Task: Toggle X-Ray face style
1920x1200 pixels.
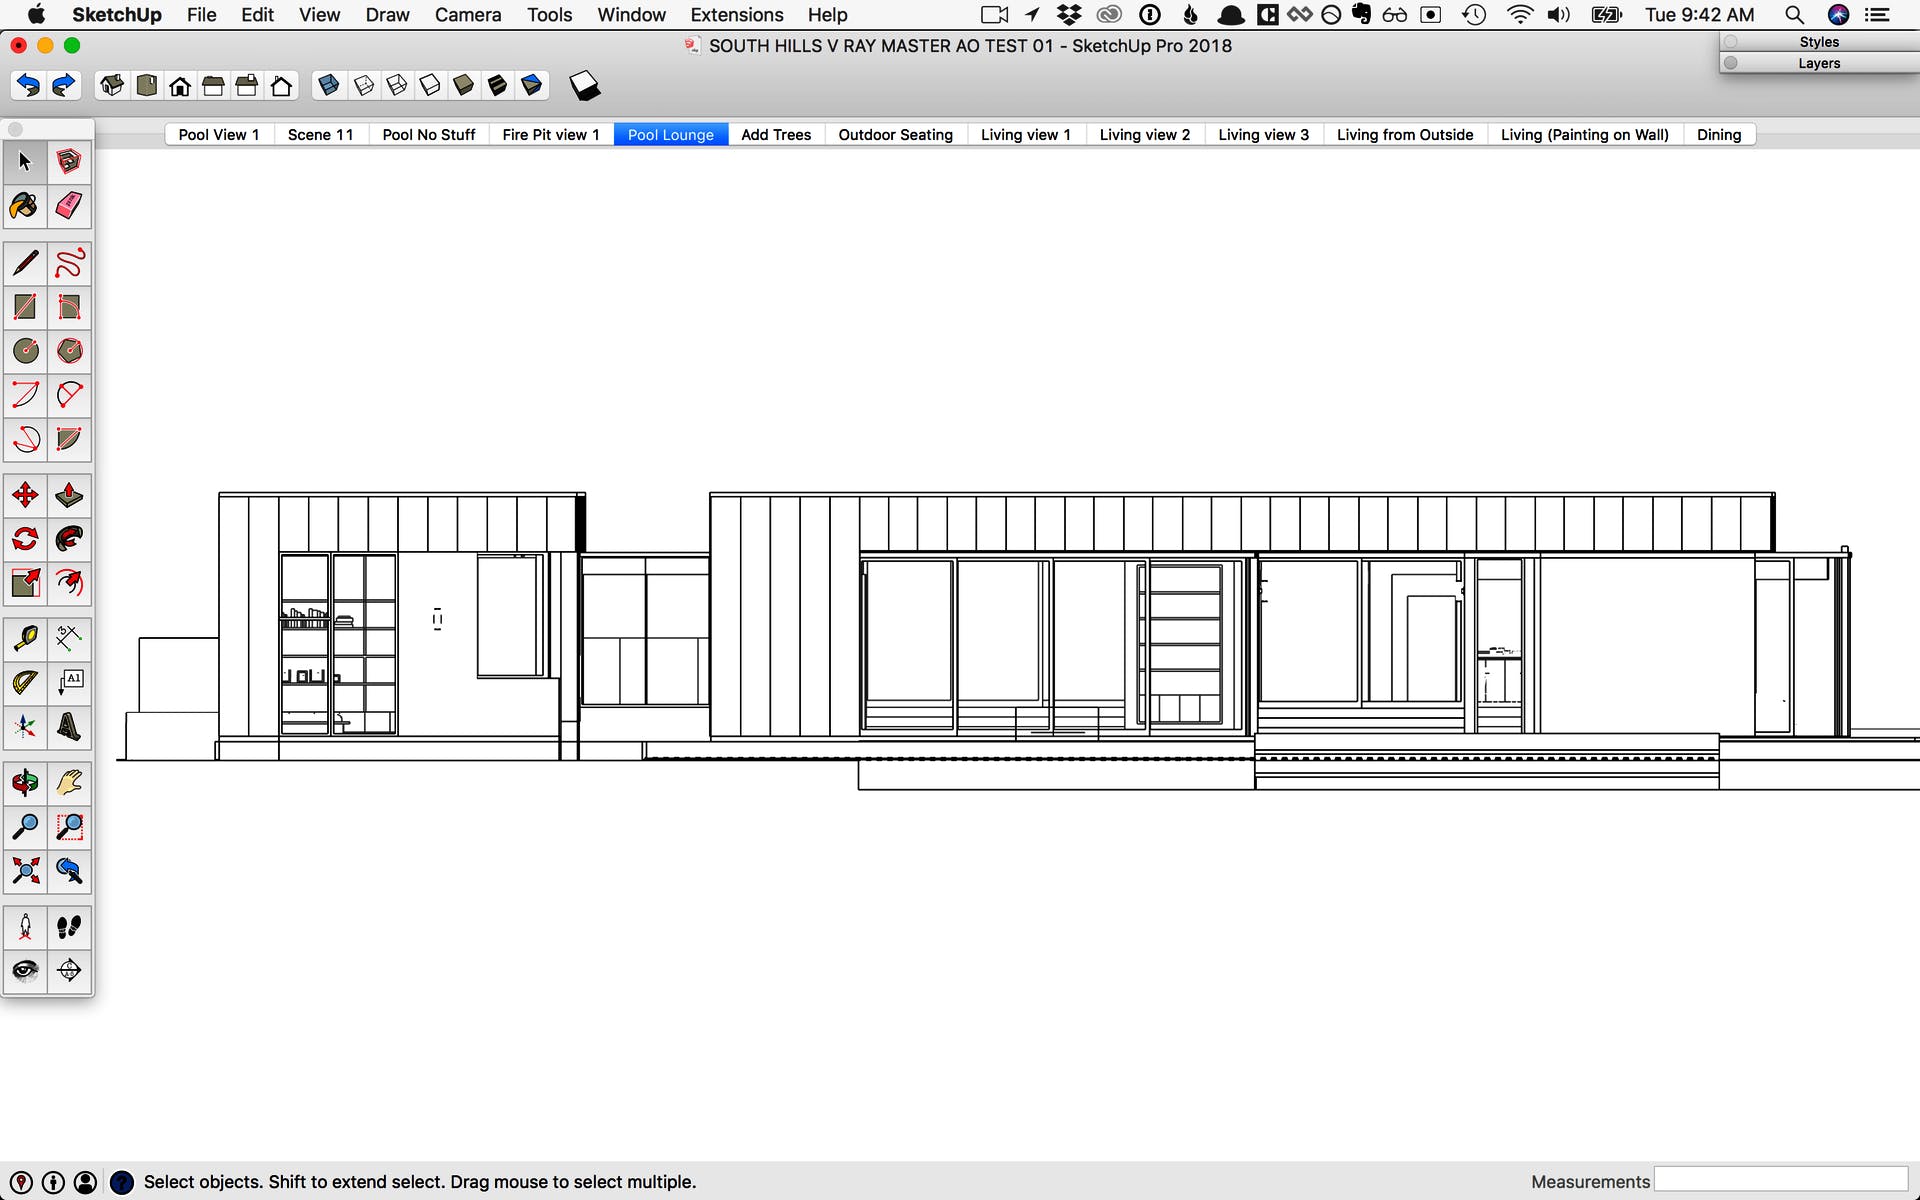Action: [x=328, y=86]
